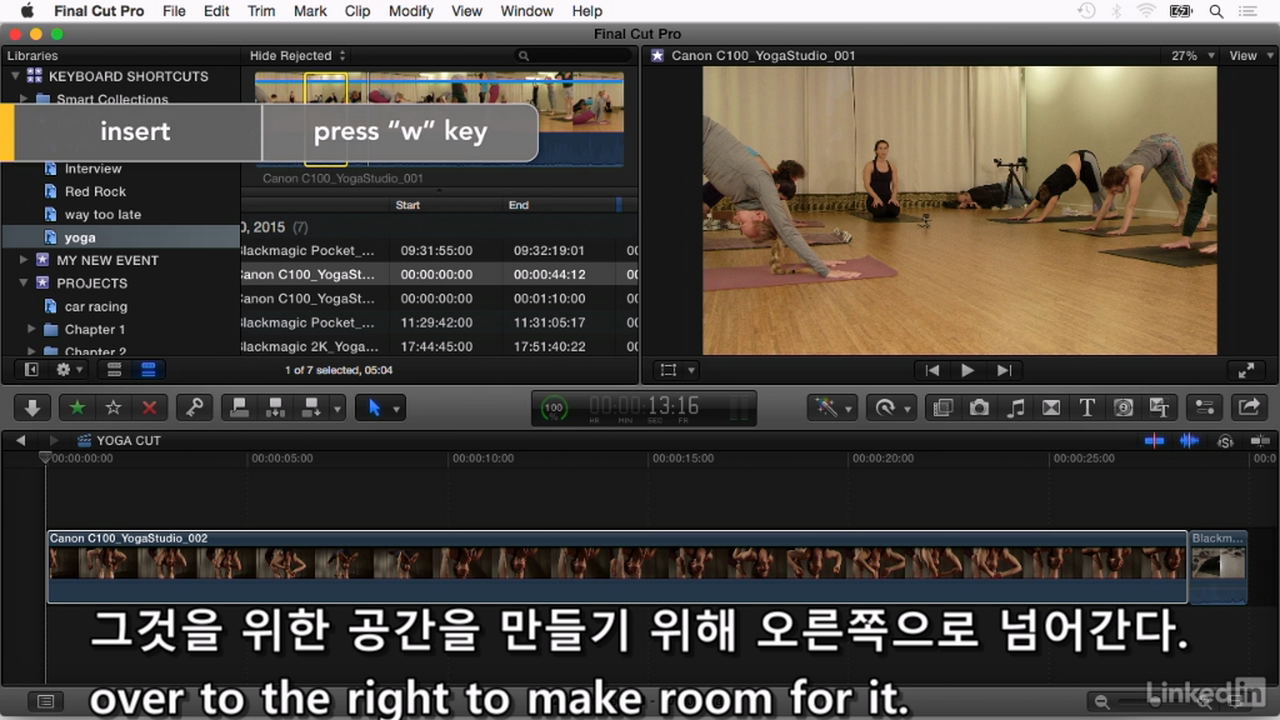Screen dimensions: 1280x720
Task: Play the clip in the viewer
Action: [x=967, y=370]
